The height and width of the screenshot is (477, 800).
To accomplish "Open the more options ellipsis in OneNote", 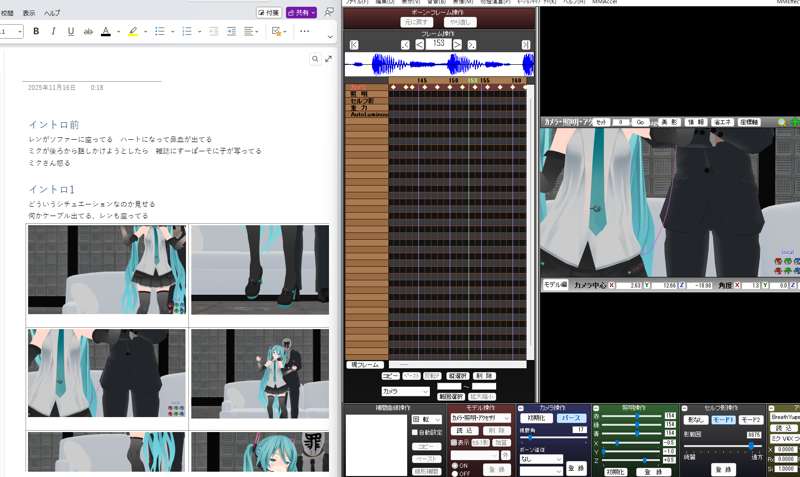I will tap(305, 32).
